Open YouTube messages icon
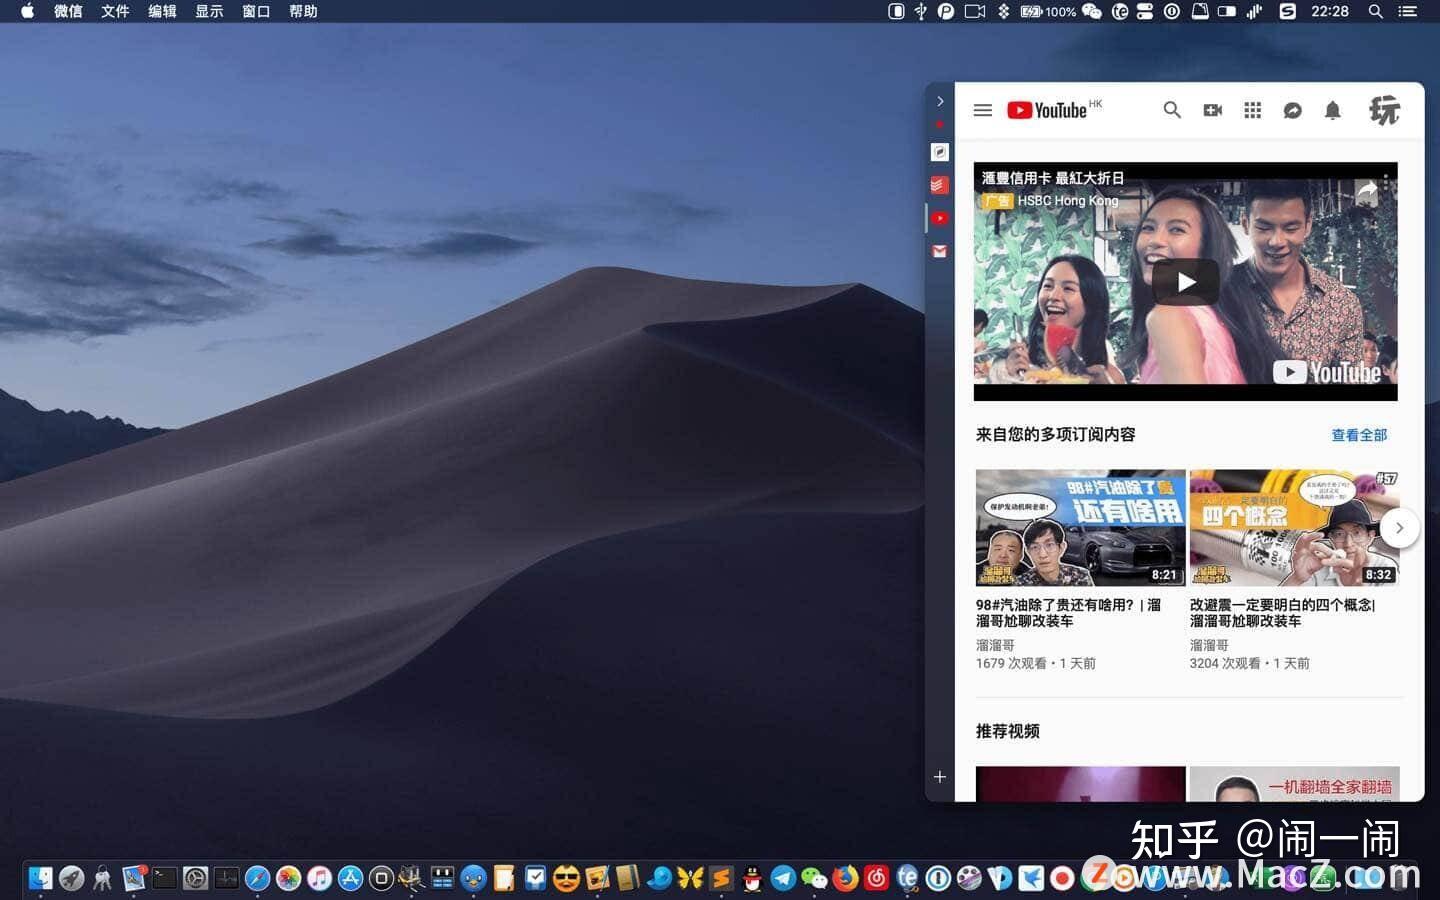This screenshot has width=1440, height=900. tap(1292, 110)
